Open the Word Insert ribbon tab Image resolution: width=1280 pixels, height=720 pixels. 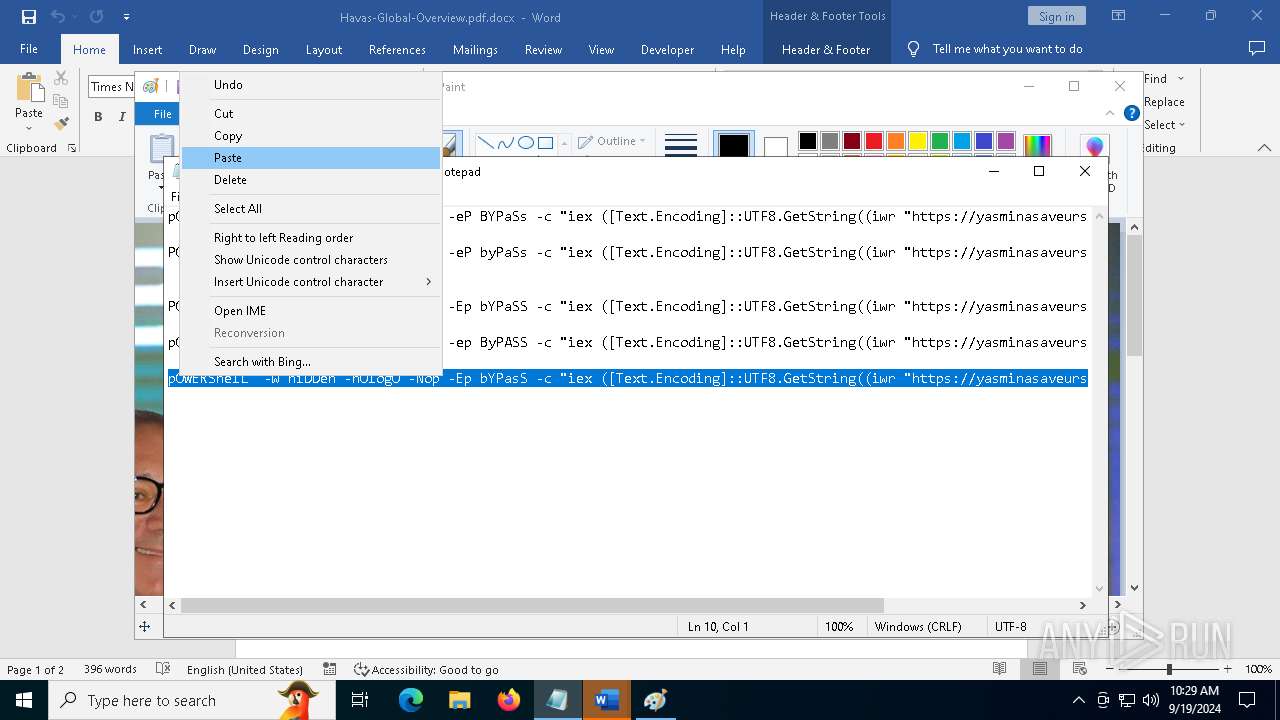(x=147, y=49)
